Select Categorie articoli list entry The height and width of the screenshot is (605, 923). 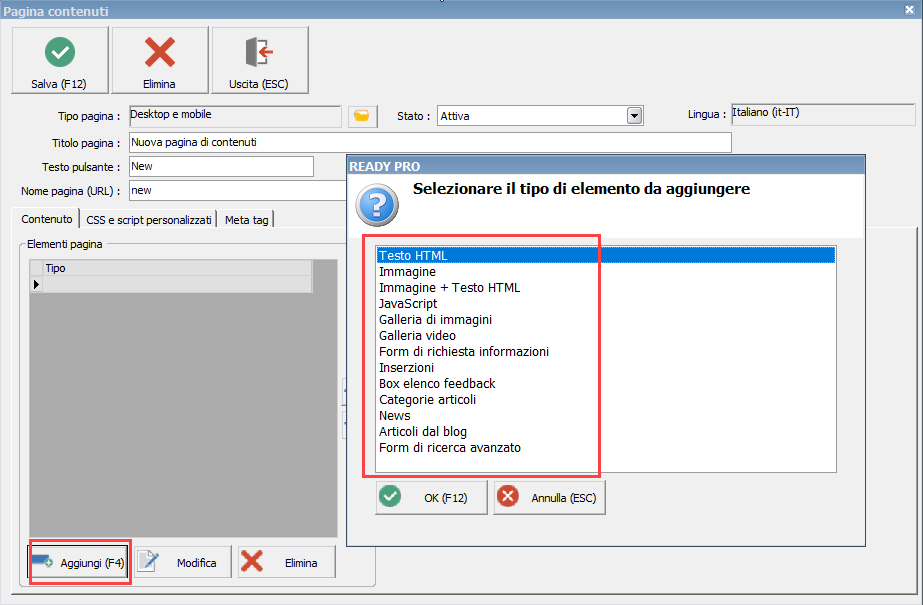coord(606,400)
